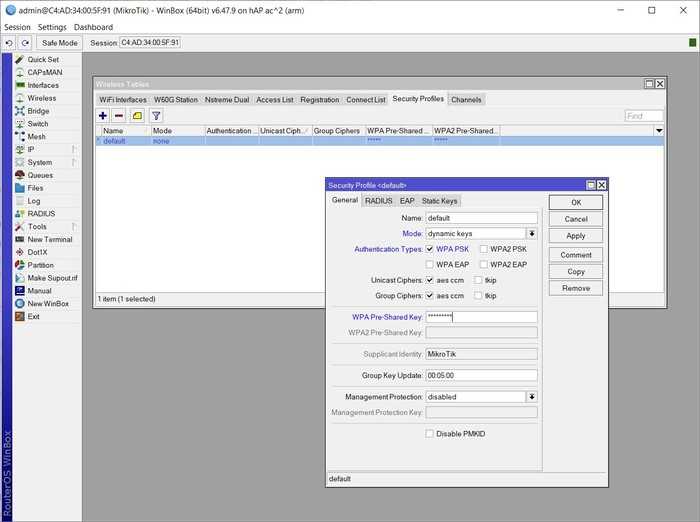Expand the System submenu

74,163
